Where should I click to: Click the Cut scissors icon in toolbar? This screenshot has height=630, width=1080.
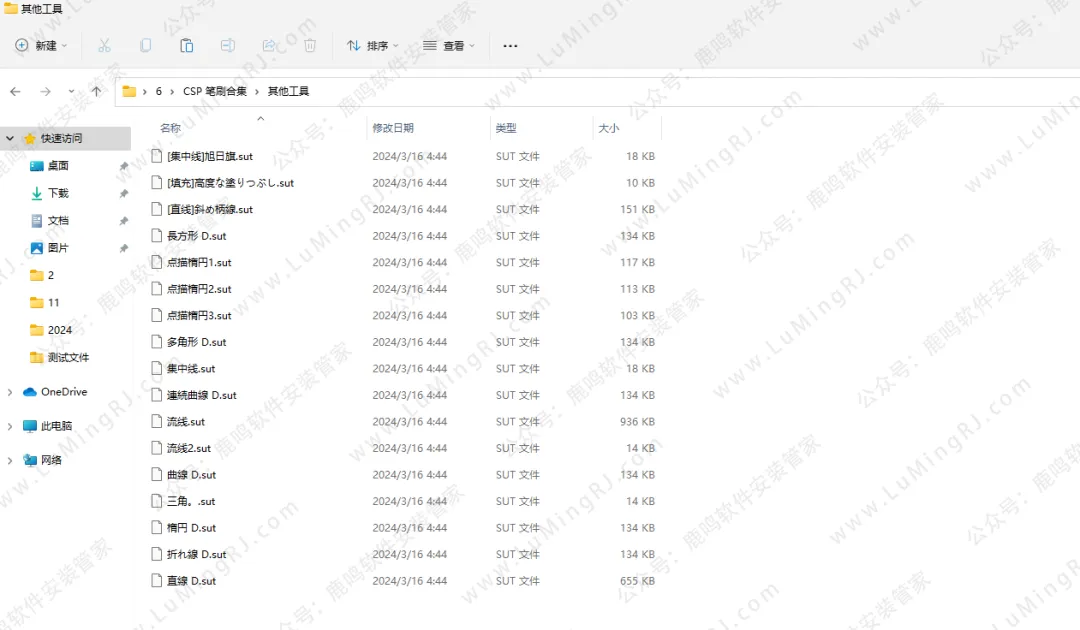[104, 46]
